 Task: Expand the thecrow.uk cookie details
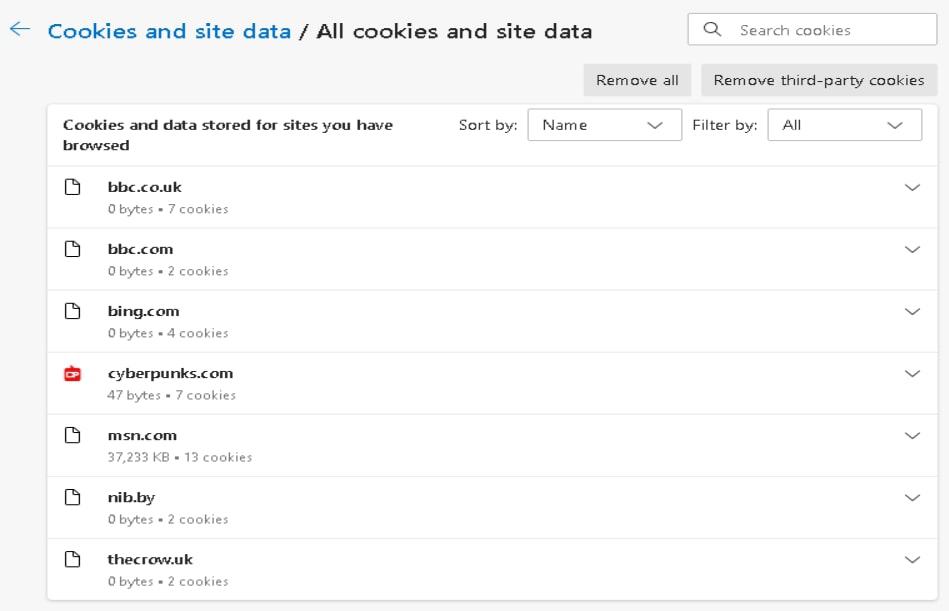(x=912, y=560)
